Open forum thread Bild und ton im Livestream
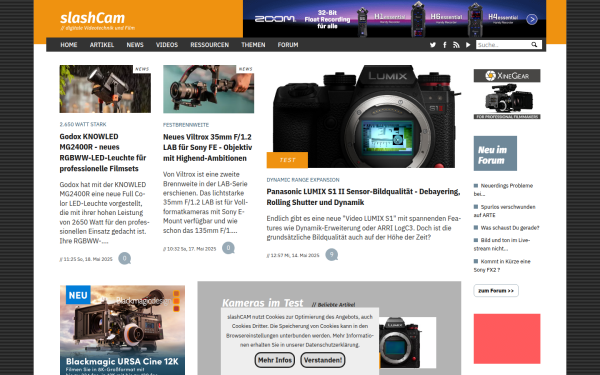The width and height of the screenshot is (600, 375). 502,244
